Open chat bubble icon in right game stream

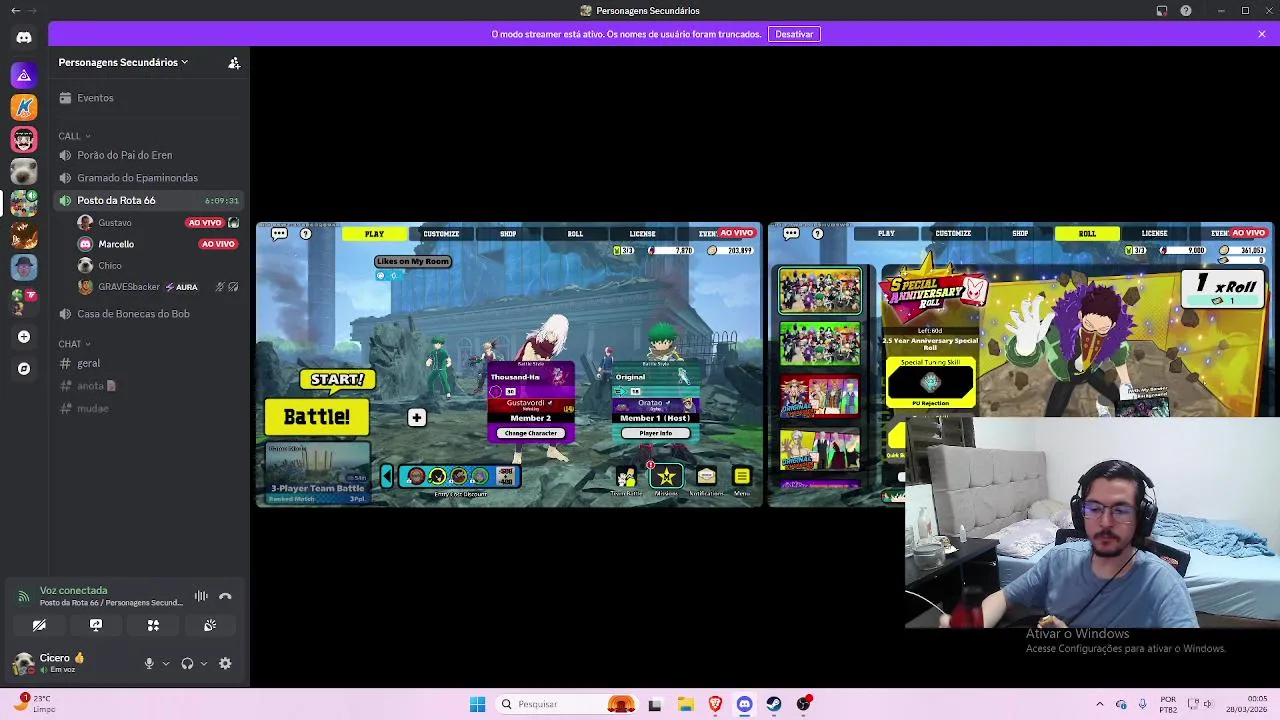(791, 233)
